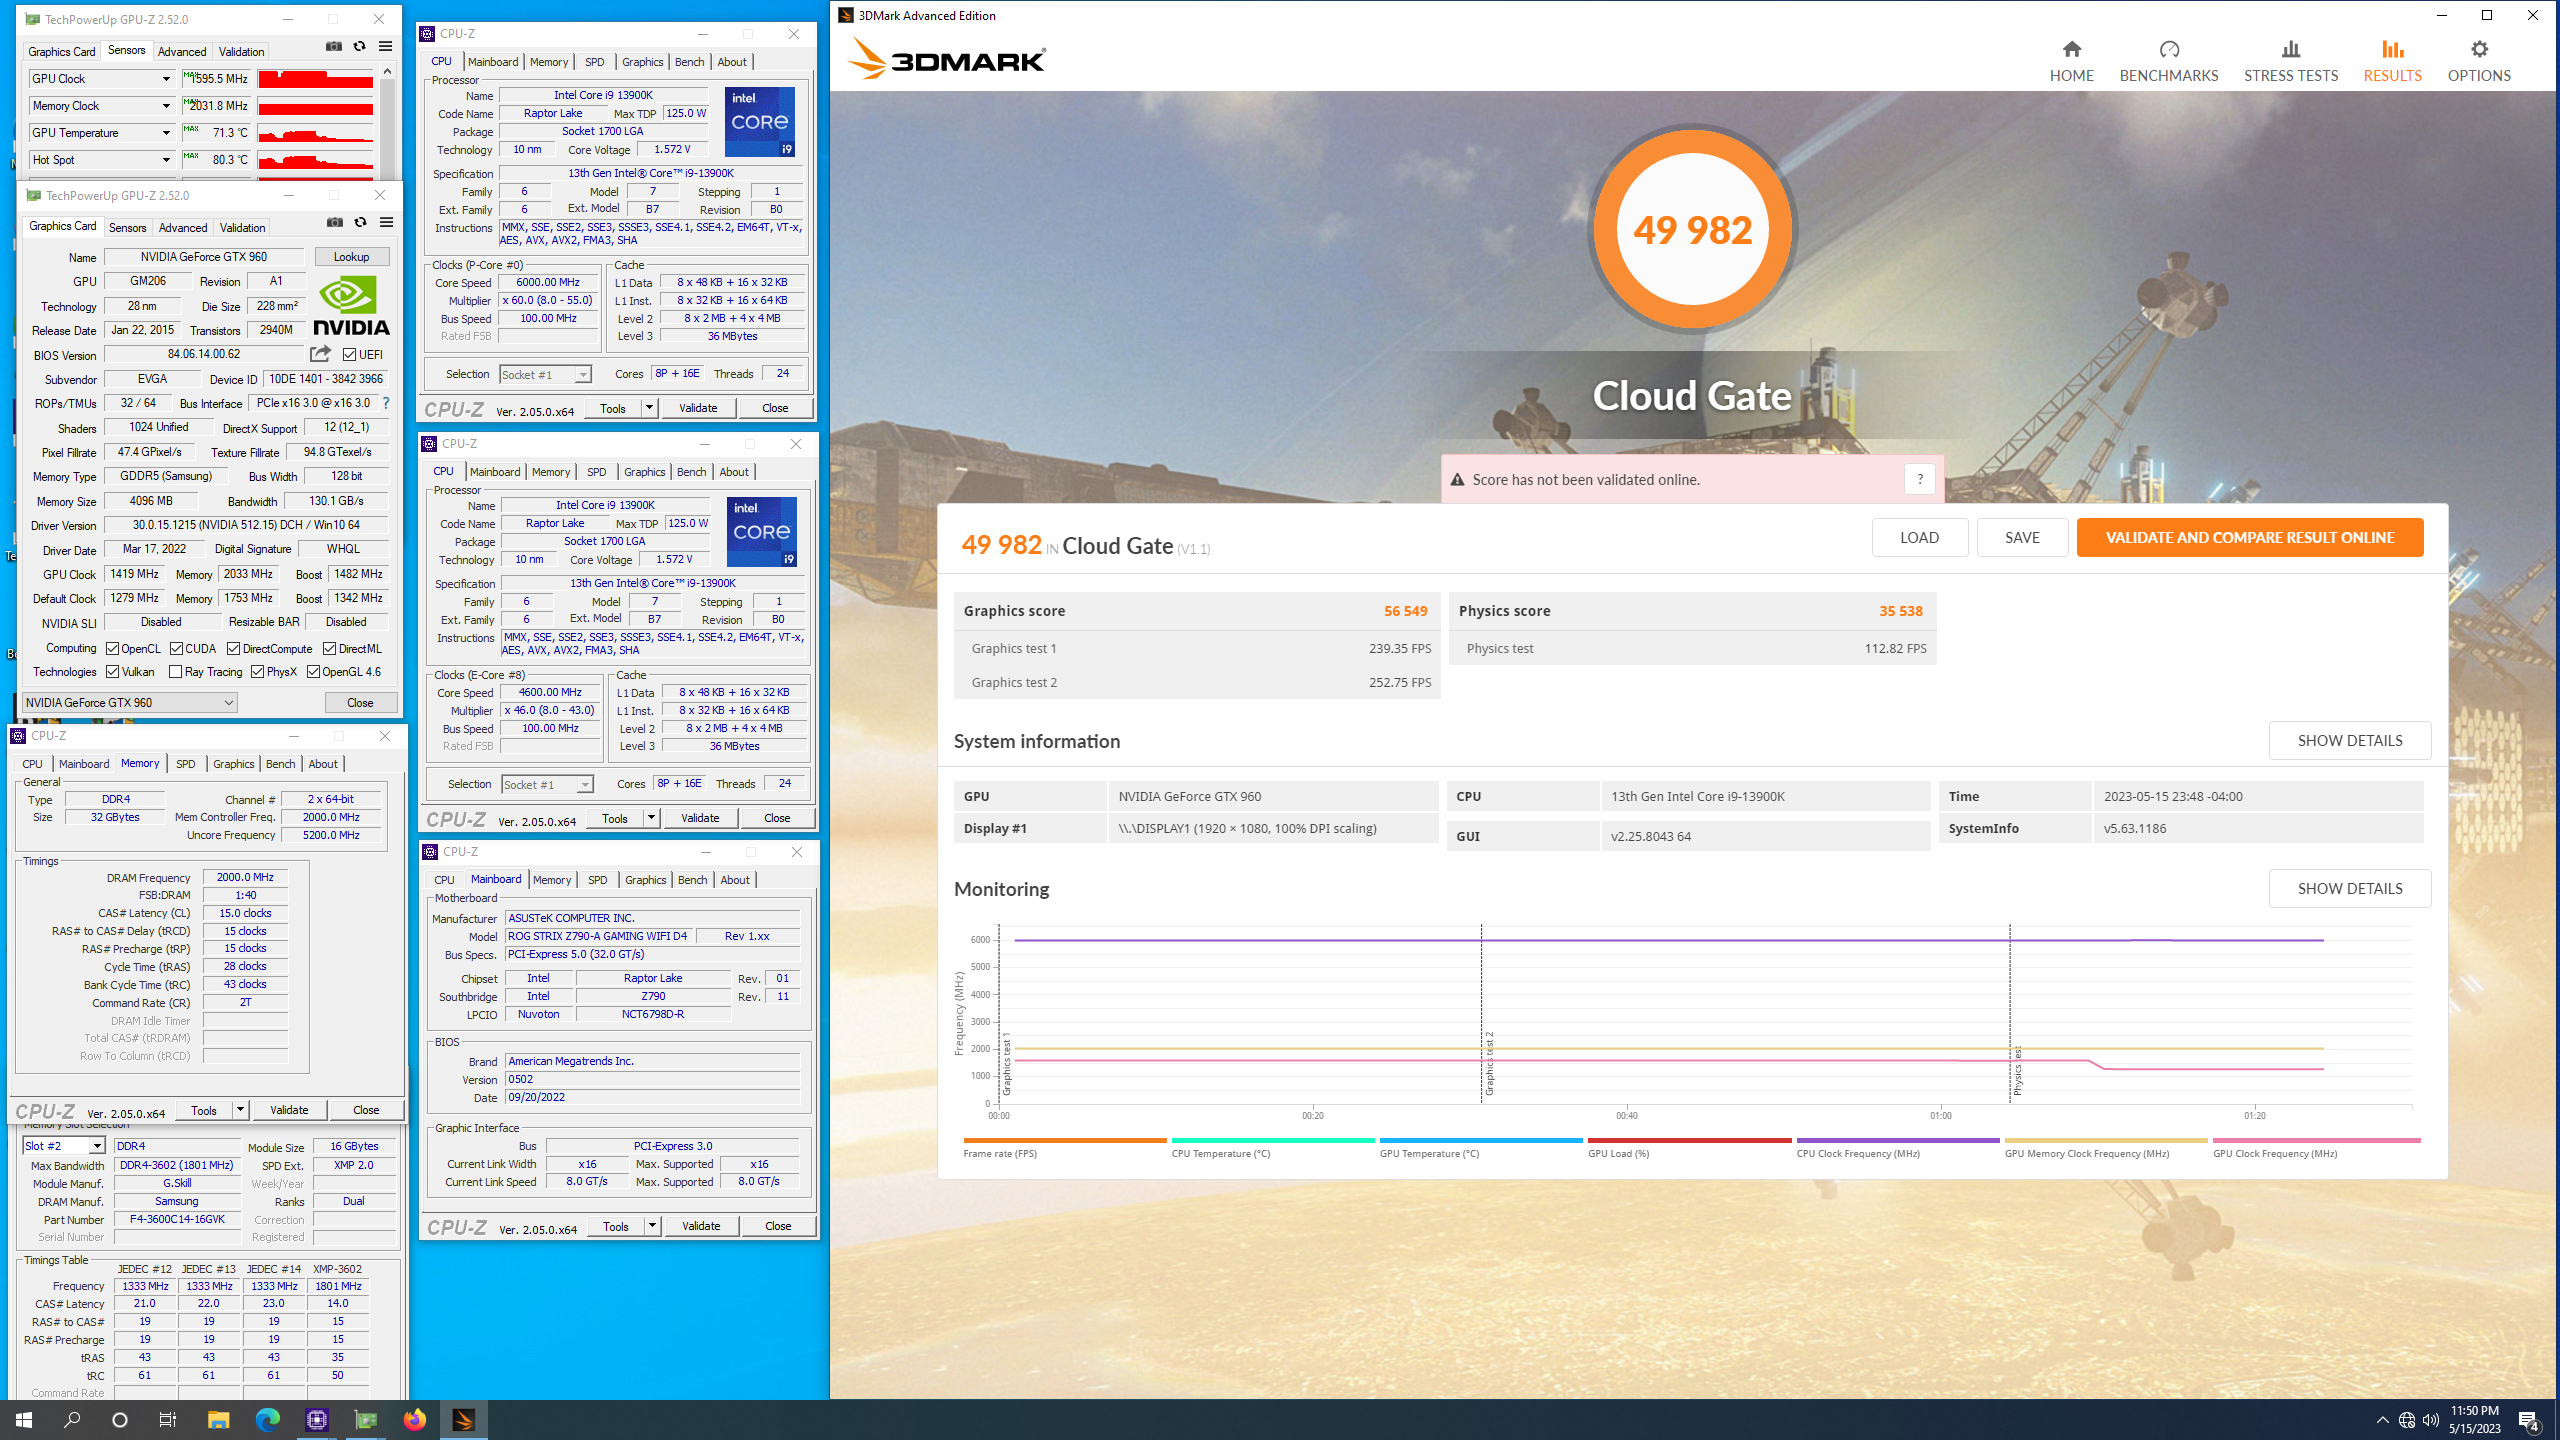Viewport: 2560px width, 1440px height.
Task: Open the GPU Clock sensor dropdown in GPU-Z
Action: (166, 79)
